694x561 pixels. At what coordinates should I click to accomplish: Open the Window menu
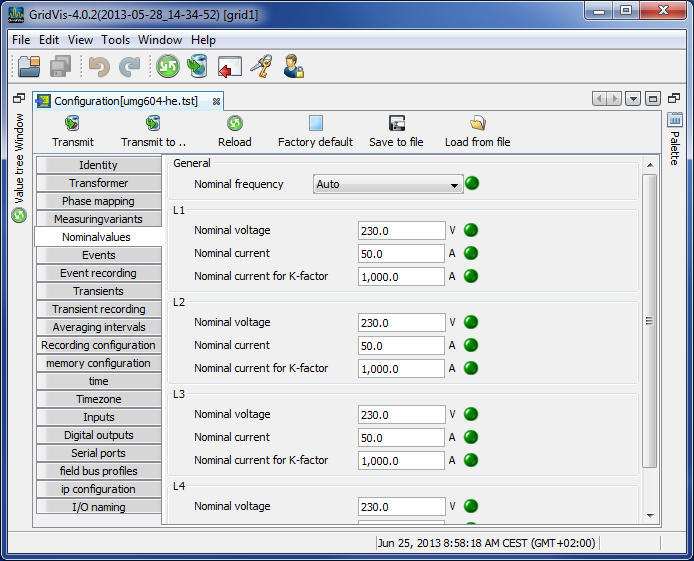click(x=160, y=40)
